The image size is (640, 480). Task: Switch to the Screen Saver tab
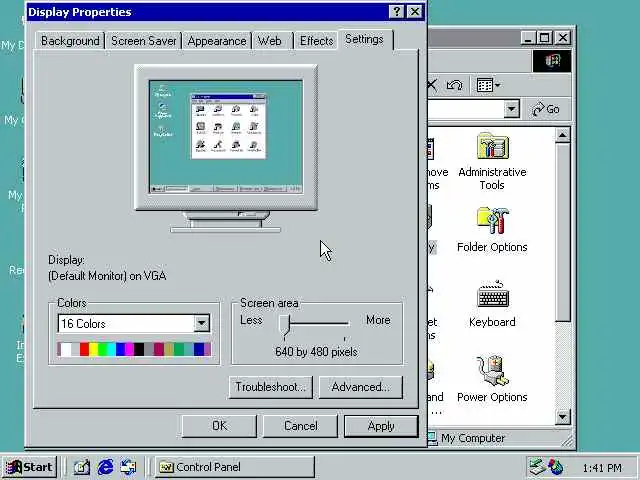click(x=144, y=41)
